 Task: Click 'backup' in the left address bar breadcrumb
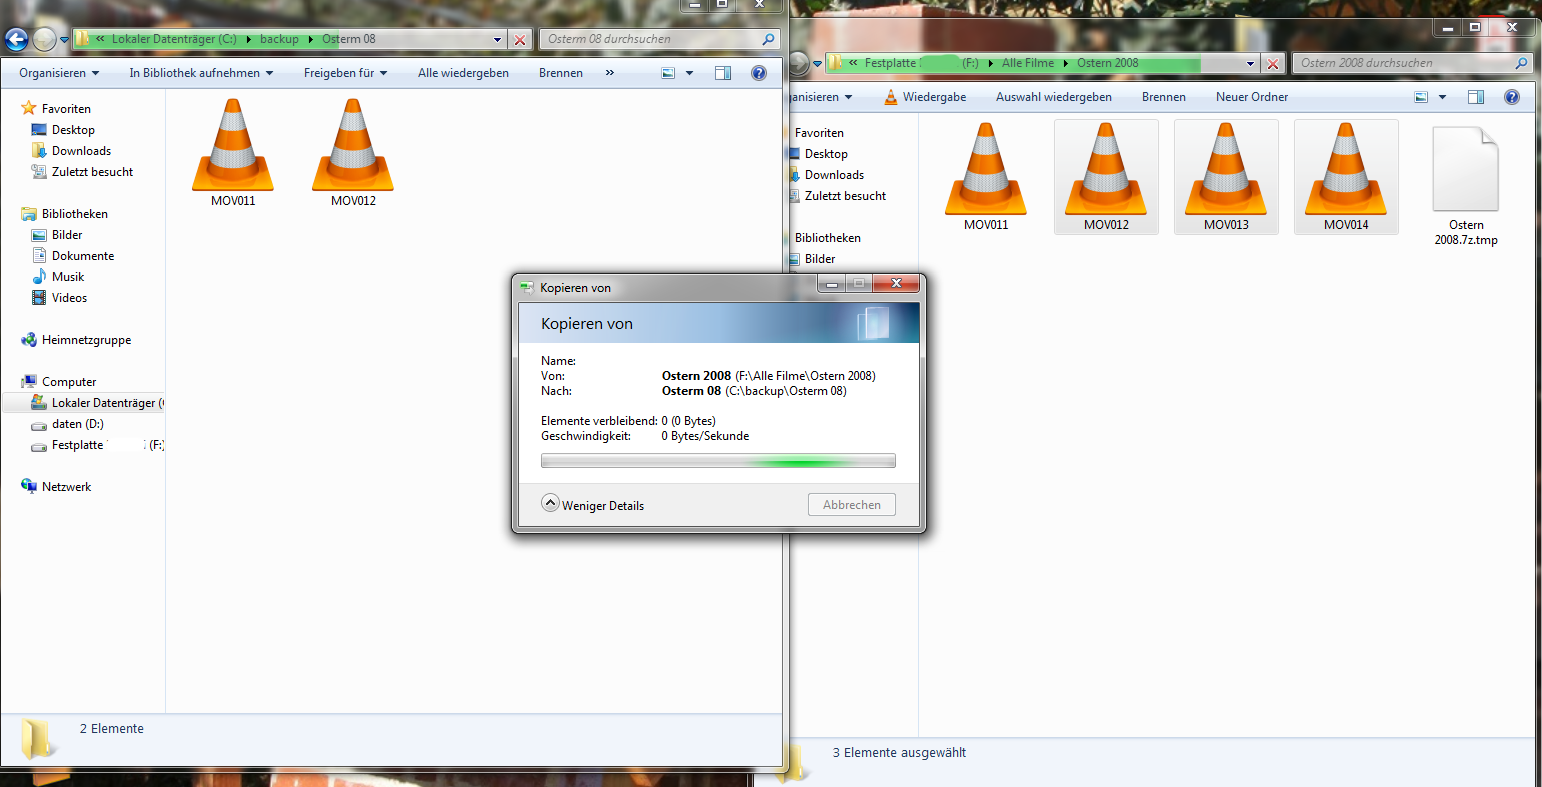(x=279, y=39)
